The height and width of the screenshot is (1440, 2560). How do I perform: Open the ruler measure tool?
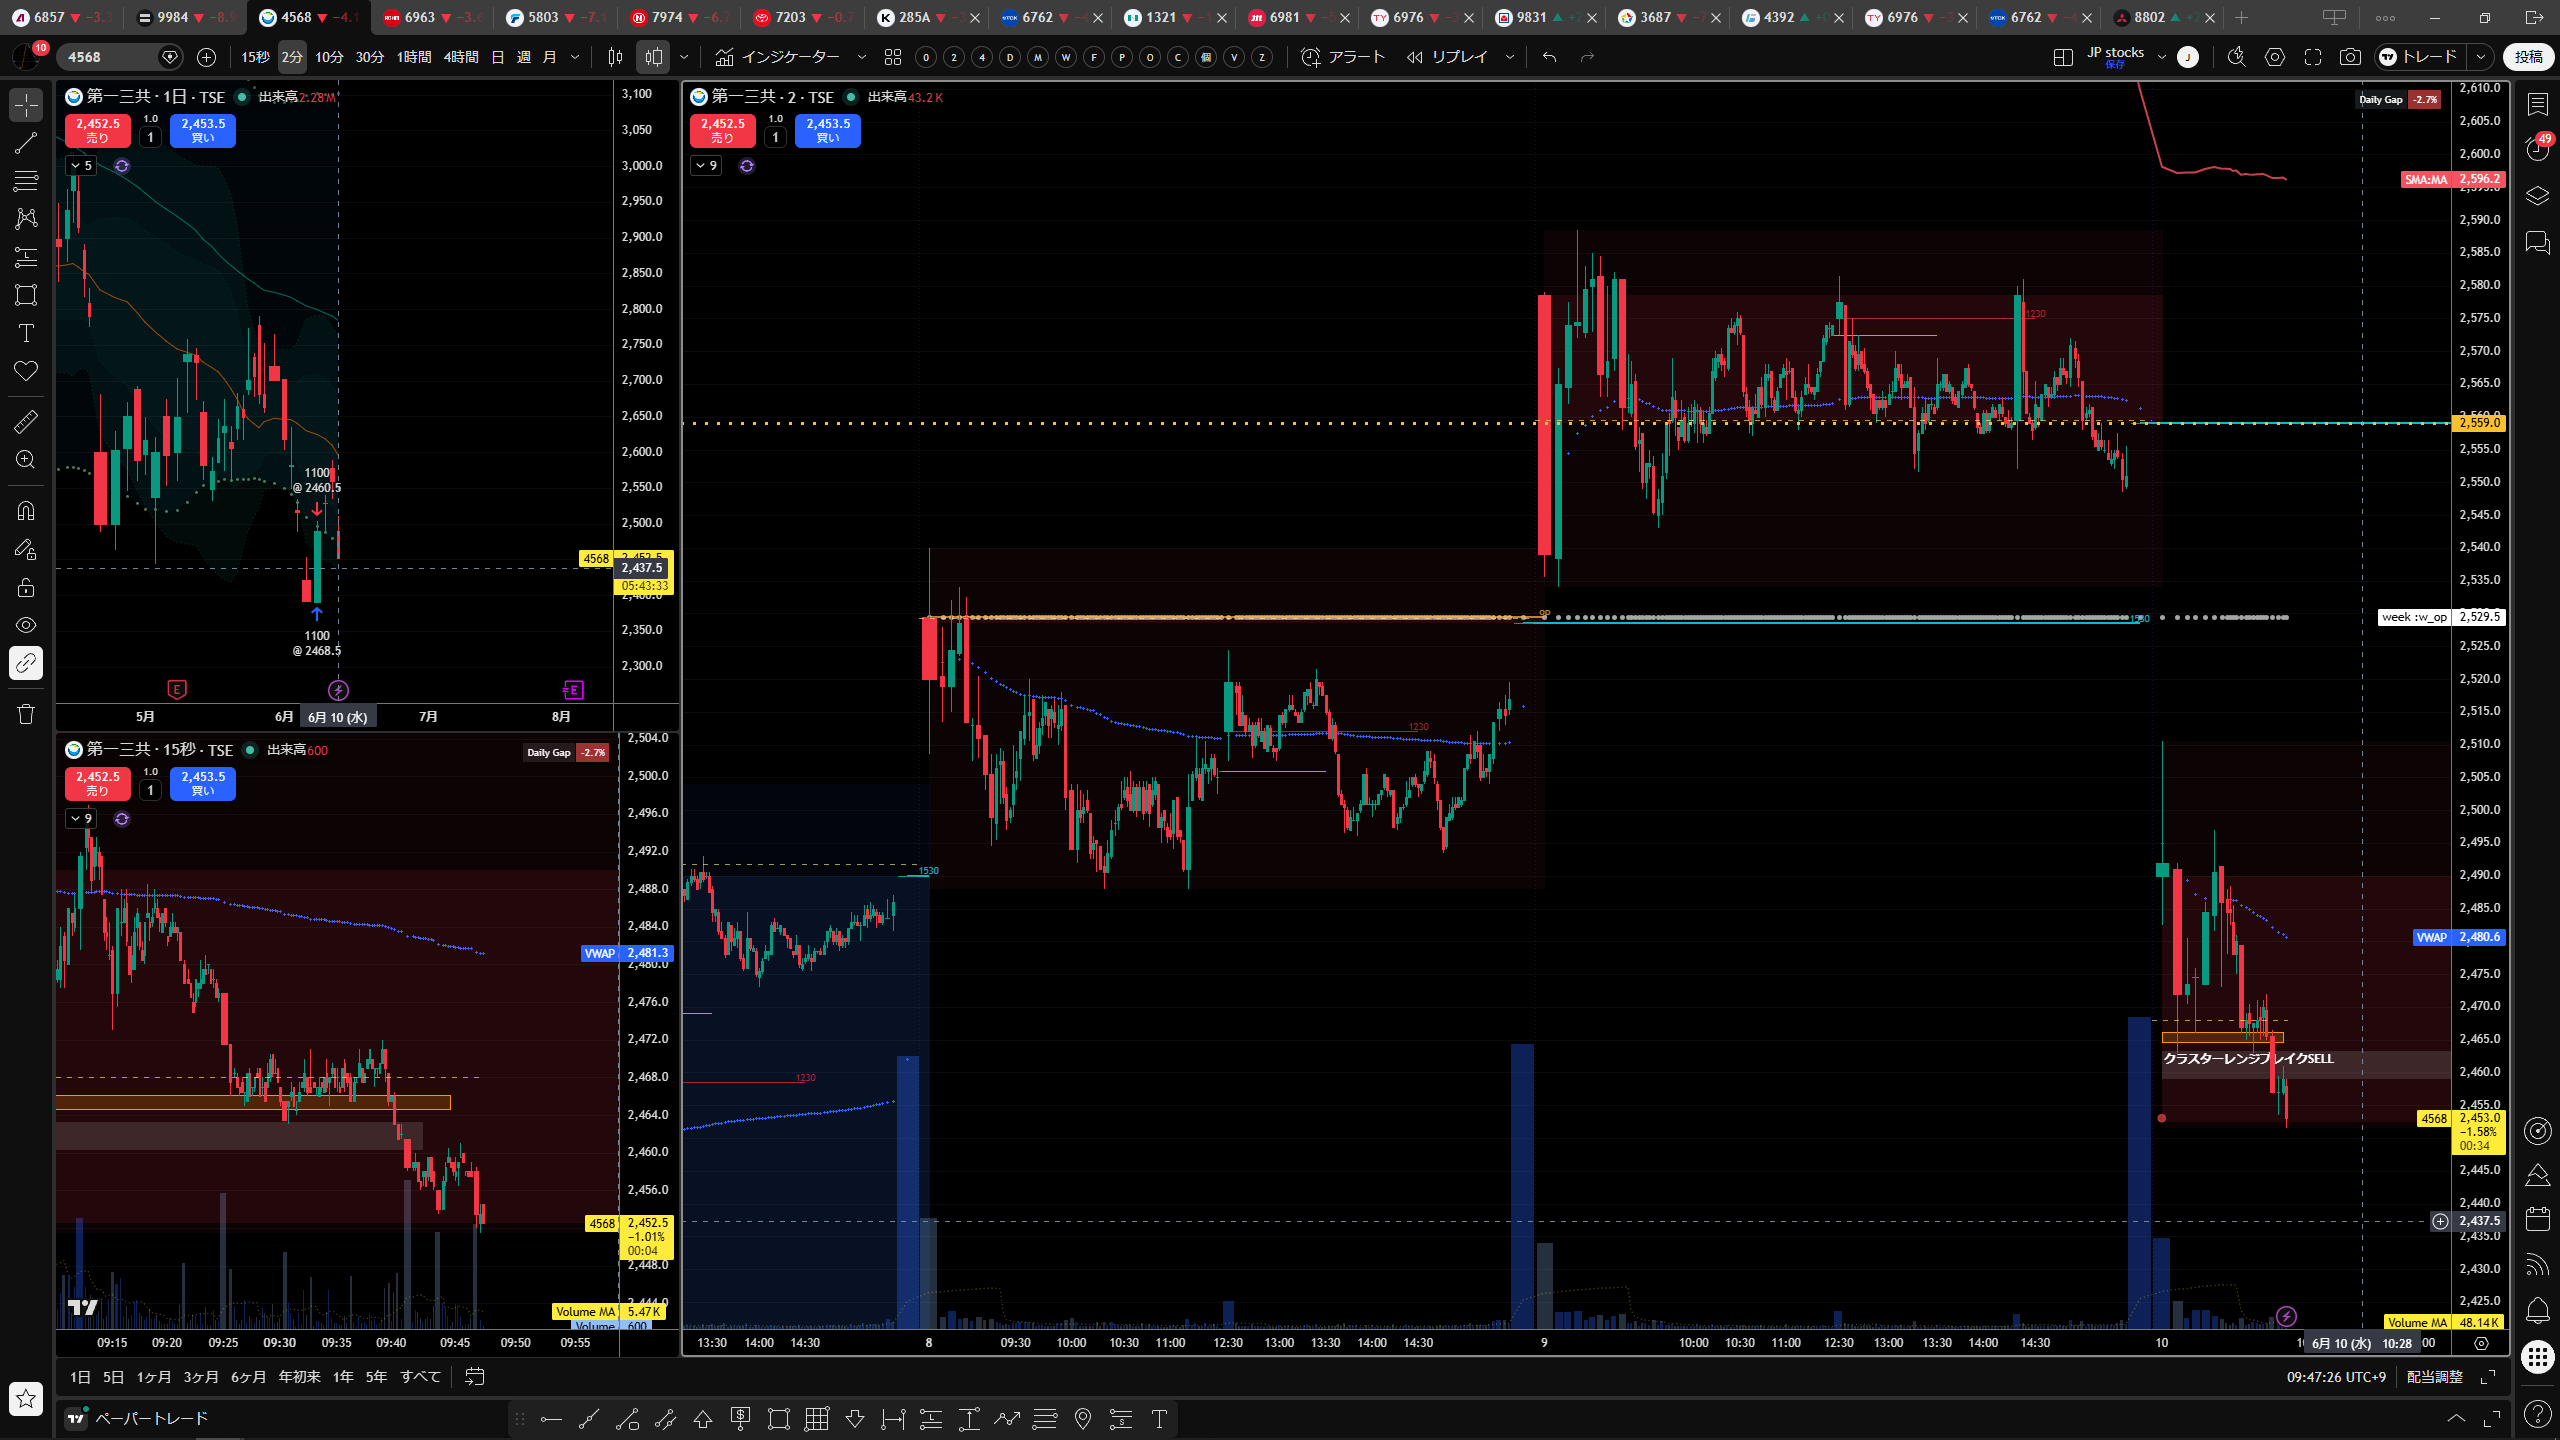[x=26, y=422]
